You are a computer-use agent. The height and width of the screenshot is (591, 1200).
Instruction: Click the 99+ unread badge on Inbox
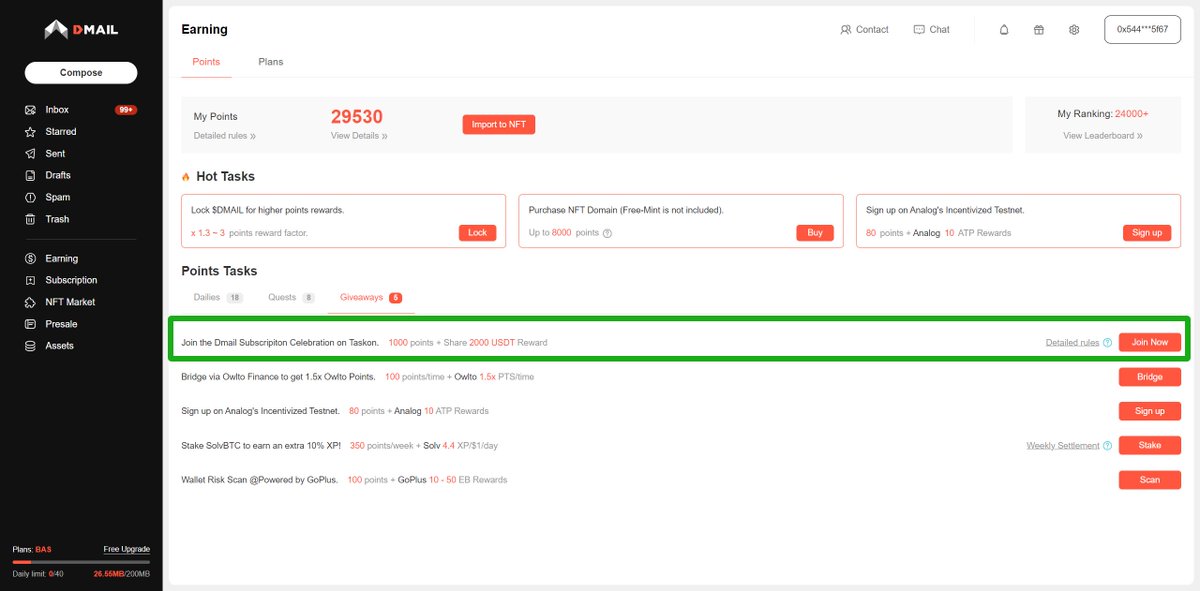(126, 110)
